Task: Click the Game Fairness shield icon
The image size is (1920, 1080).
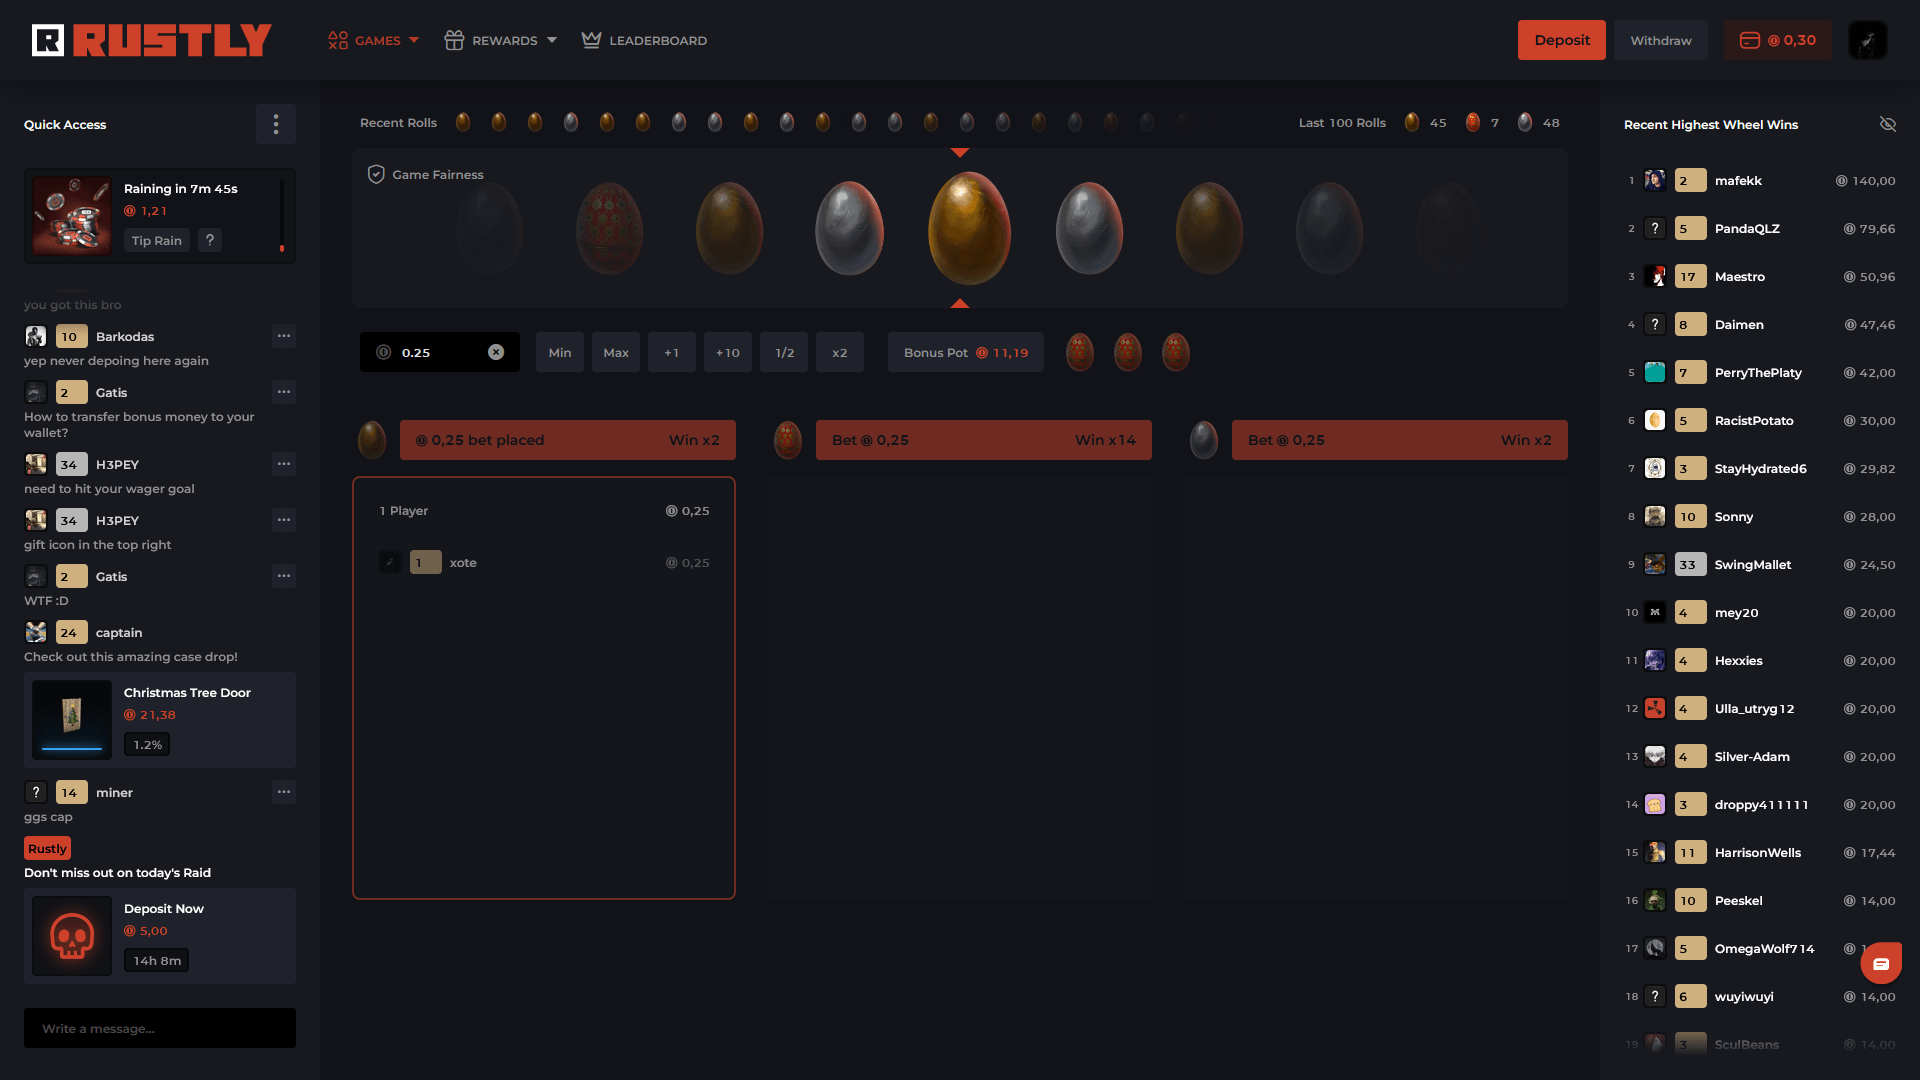Action: (376, 174)
